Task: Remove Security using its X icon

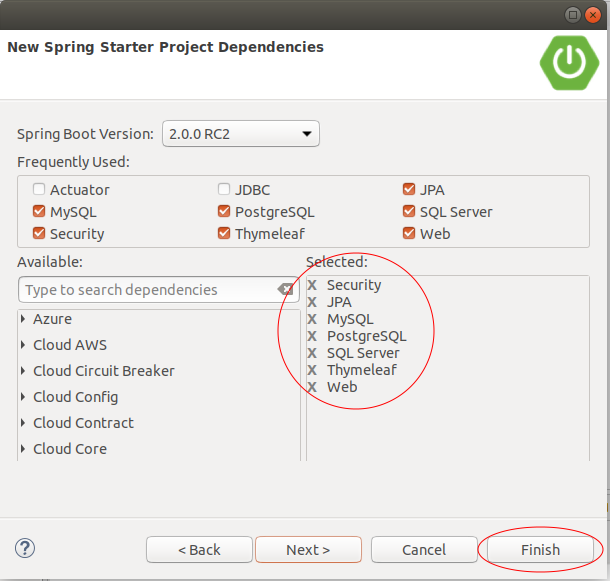Action: 312,285
